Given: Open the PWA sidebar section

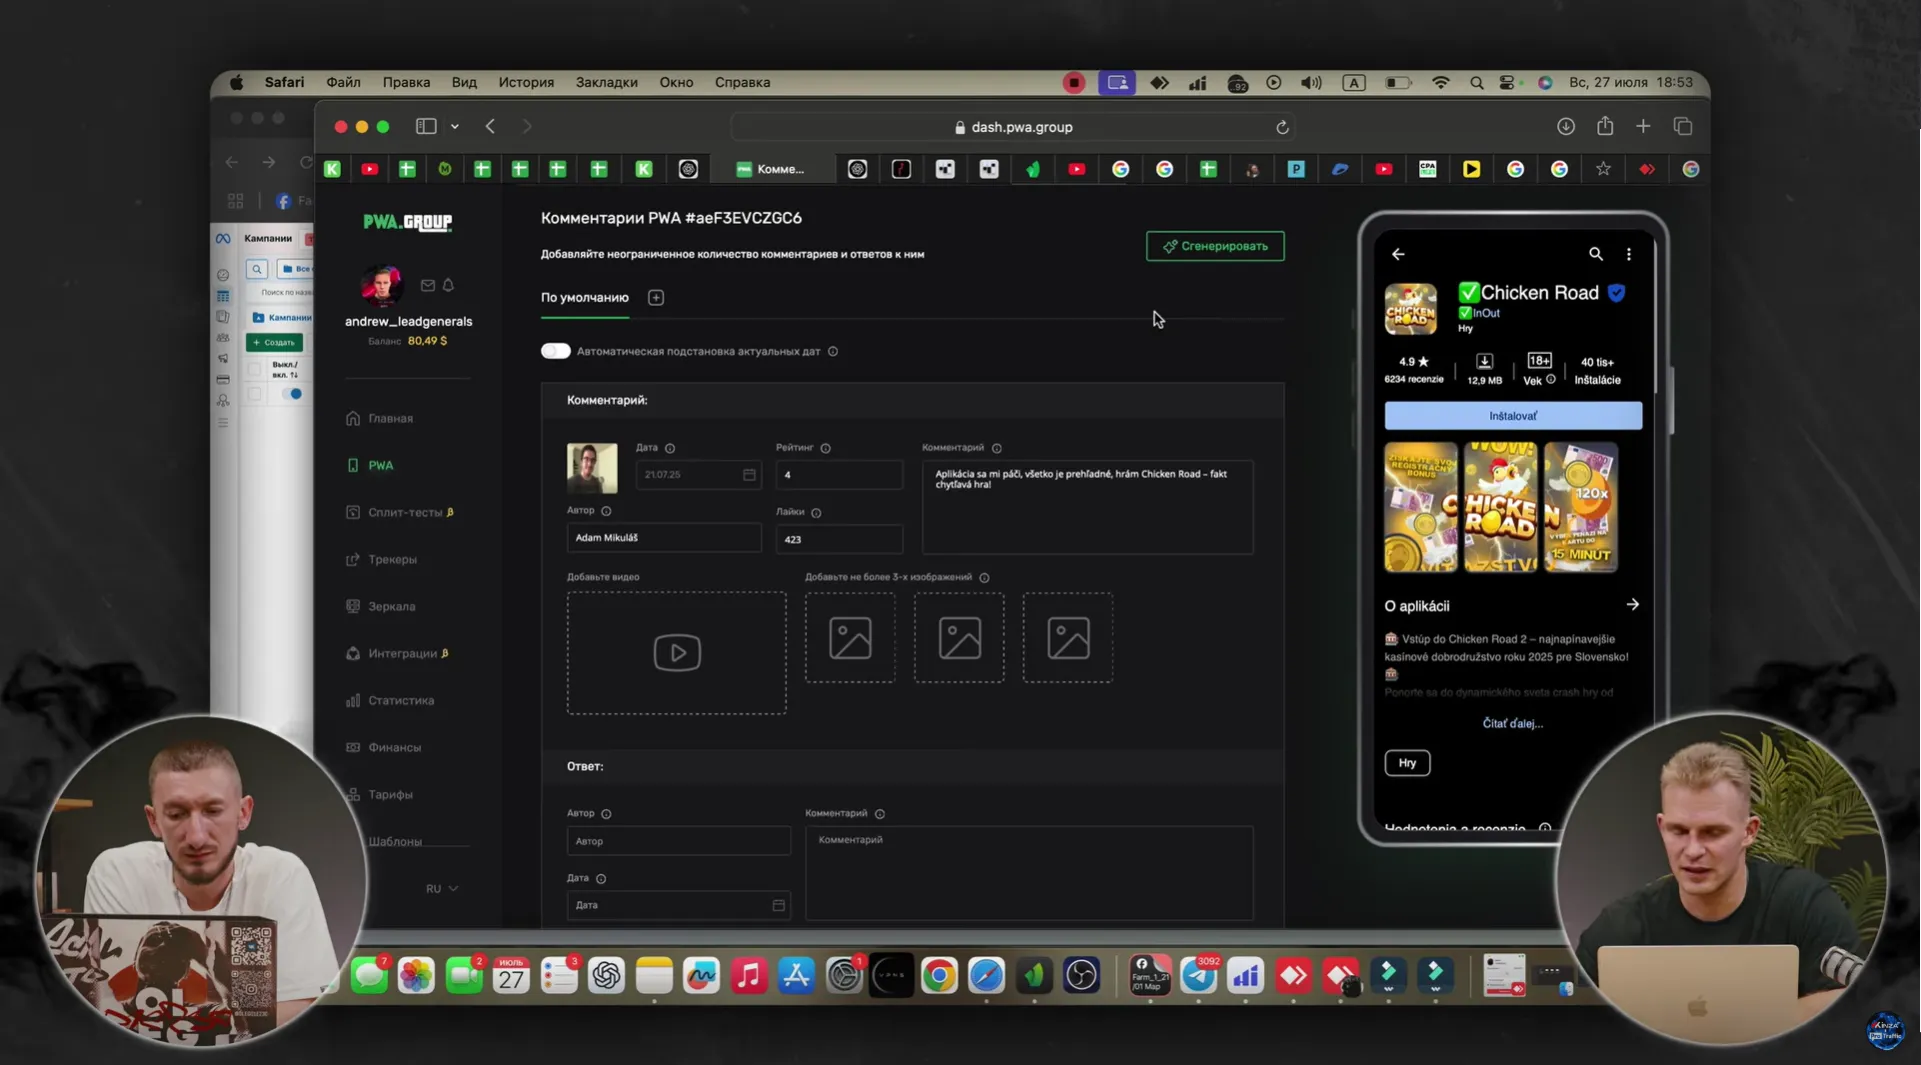Looking at the screenshot, I should 371,465.
